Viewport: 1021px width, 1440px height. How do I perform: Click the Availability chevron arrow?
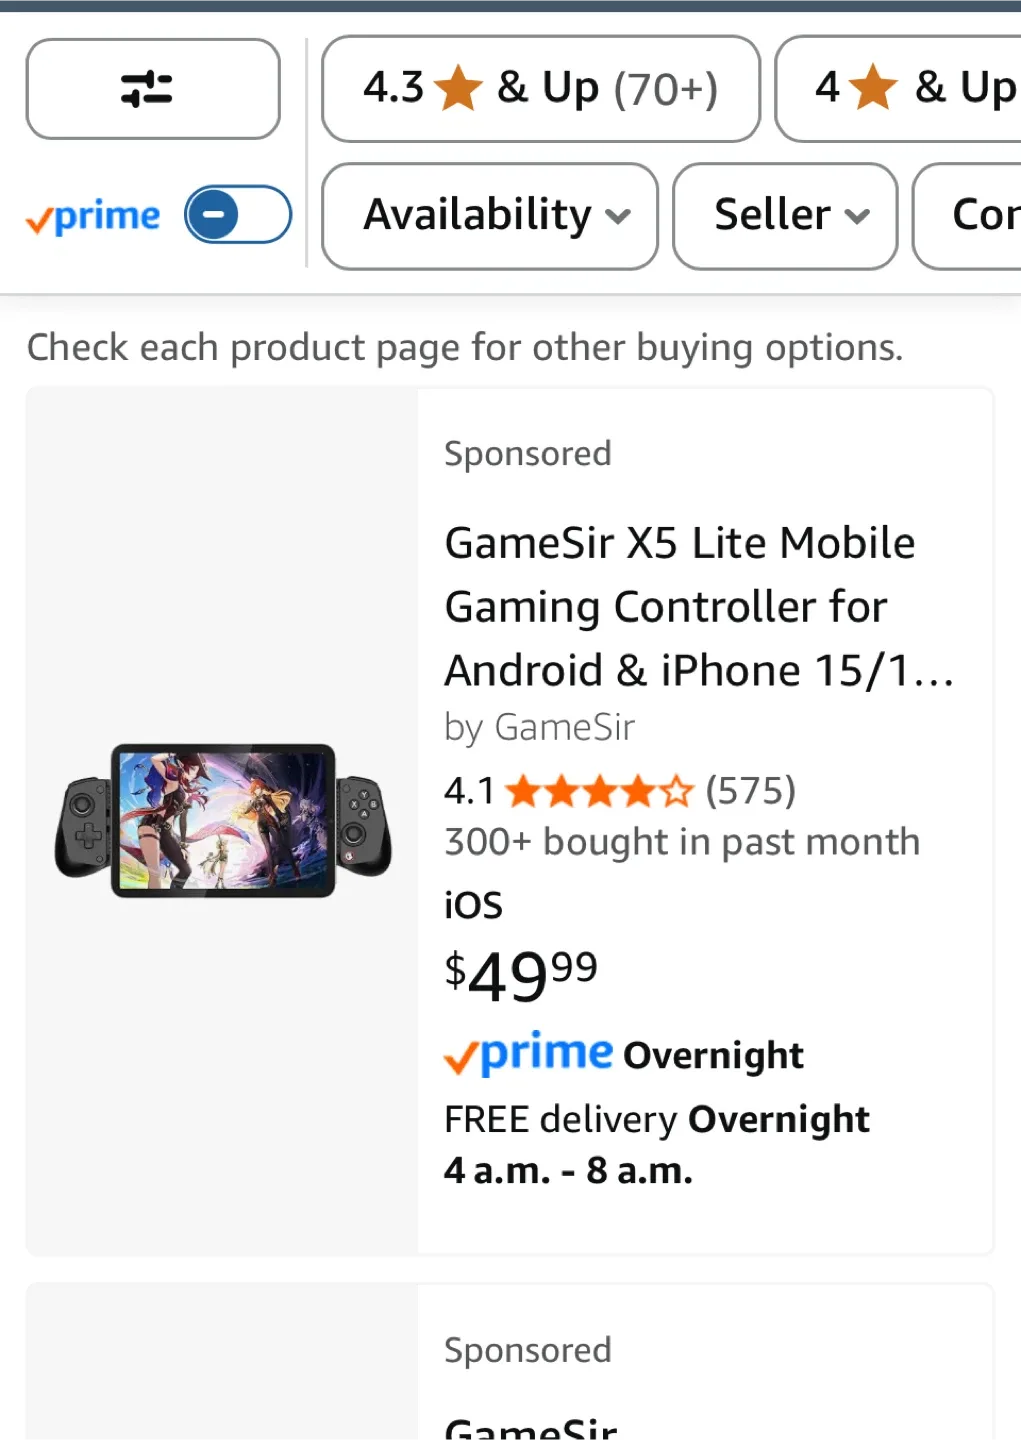[618, 216]
